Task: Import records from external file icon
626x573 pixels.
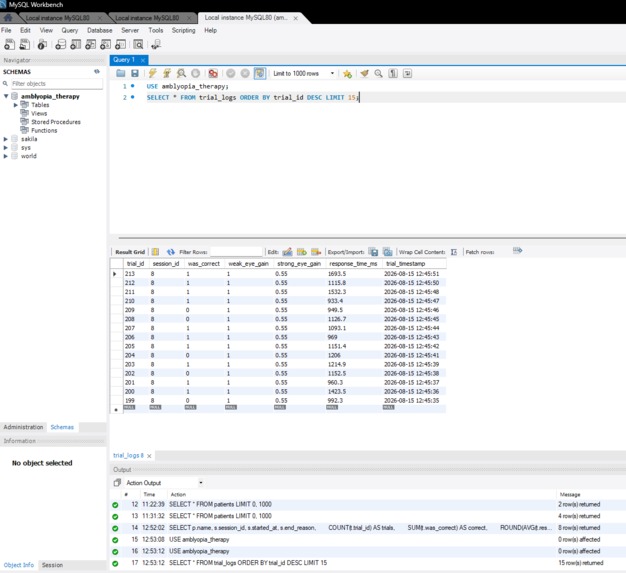Action: (x=387, y=252)
